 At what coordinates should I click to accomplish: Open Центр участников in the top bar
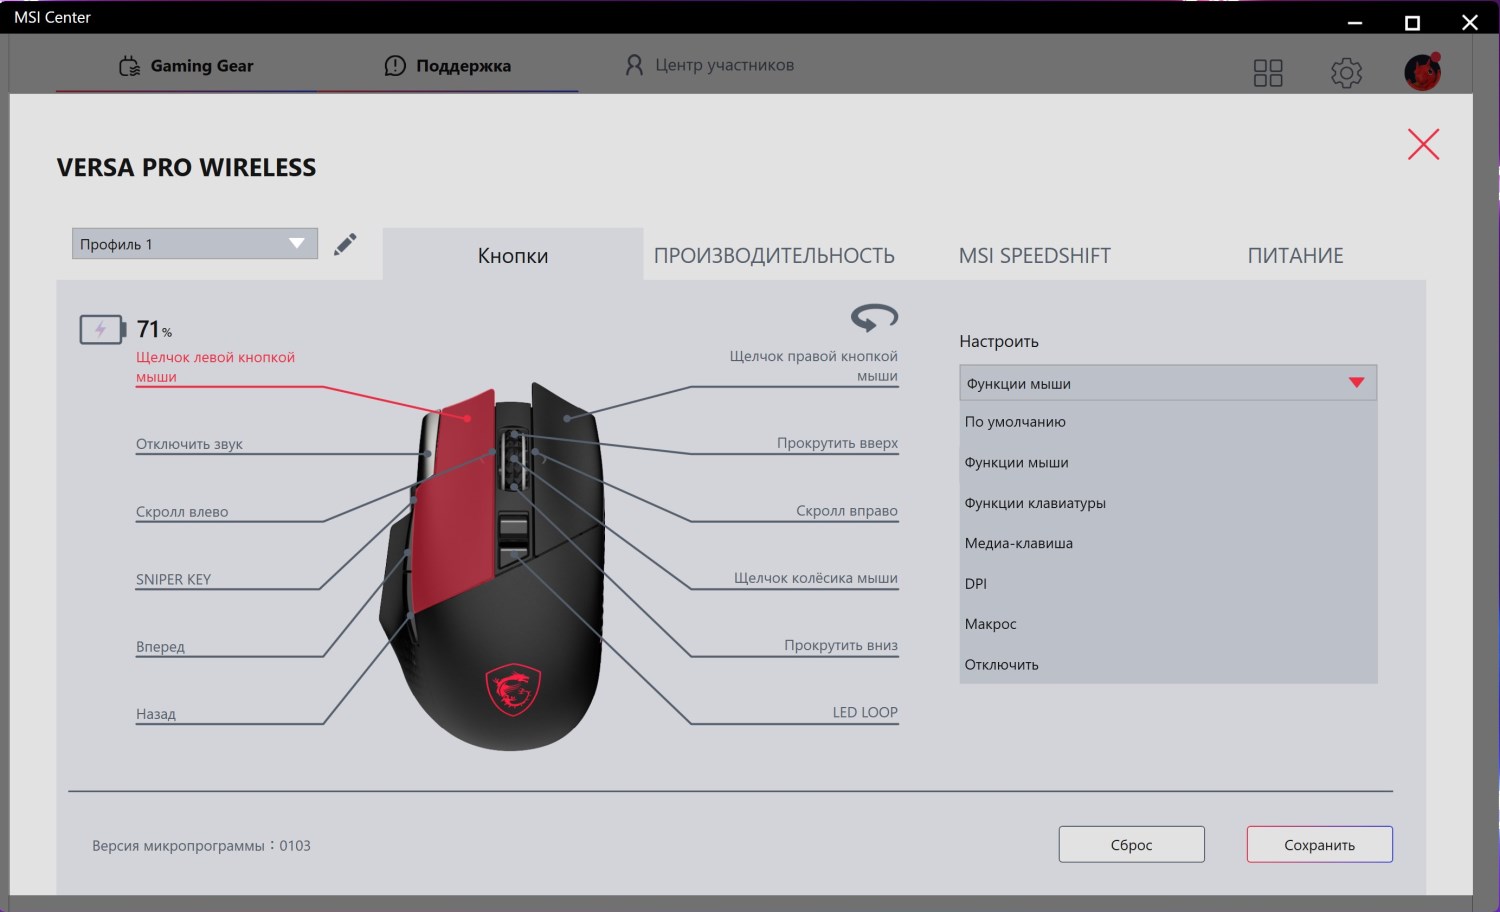pos(709,65)
